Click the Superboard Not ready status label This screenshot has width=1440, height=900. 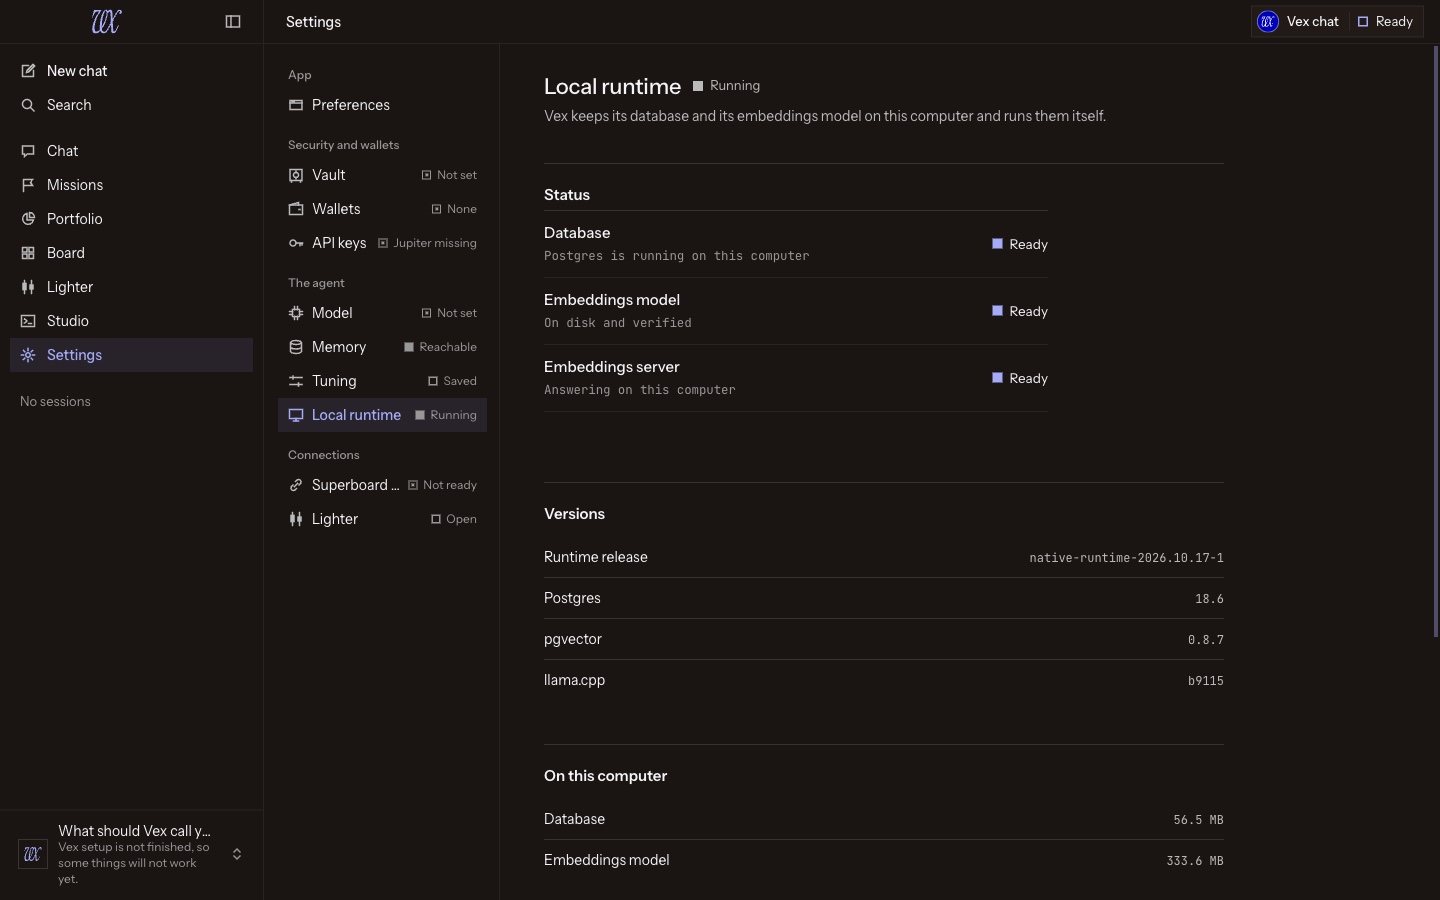pos(442,485)
